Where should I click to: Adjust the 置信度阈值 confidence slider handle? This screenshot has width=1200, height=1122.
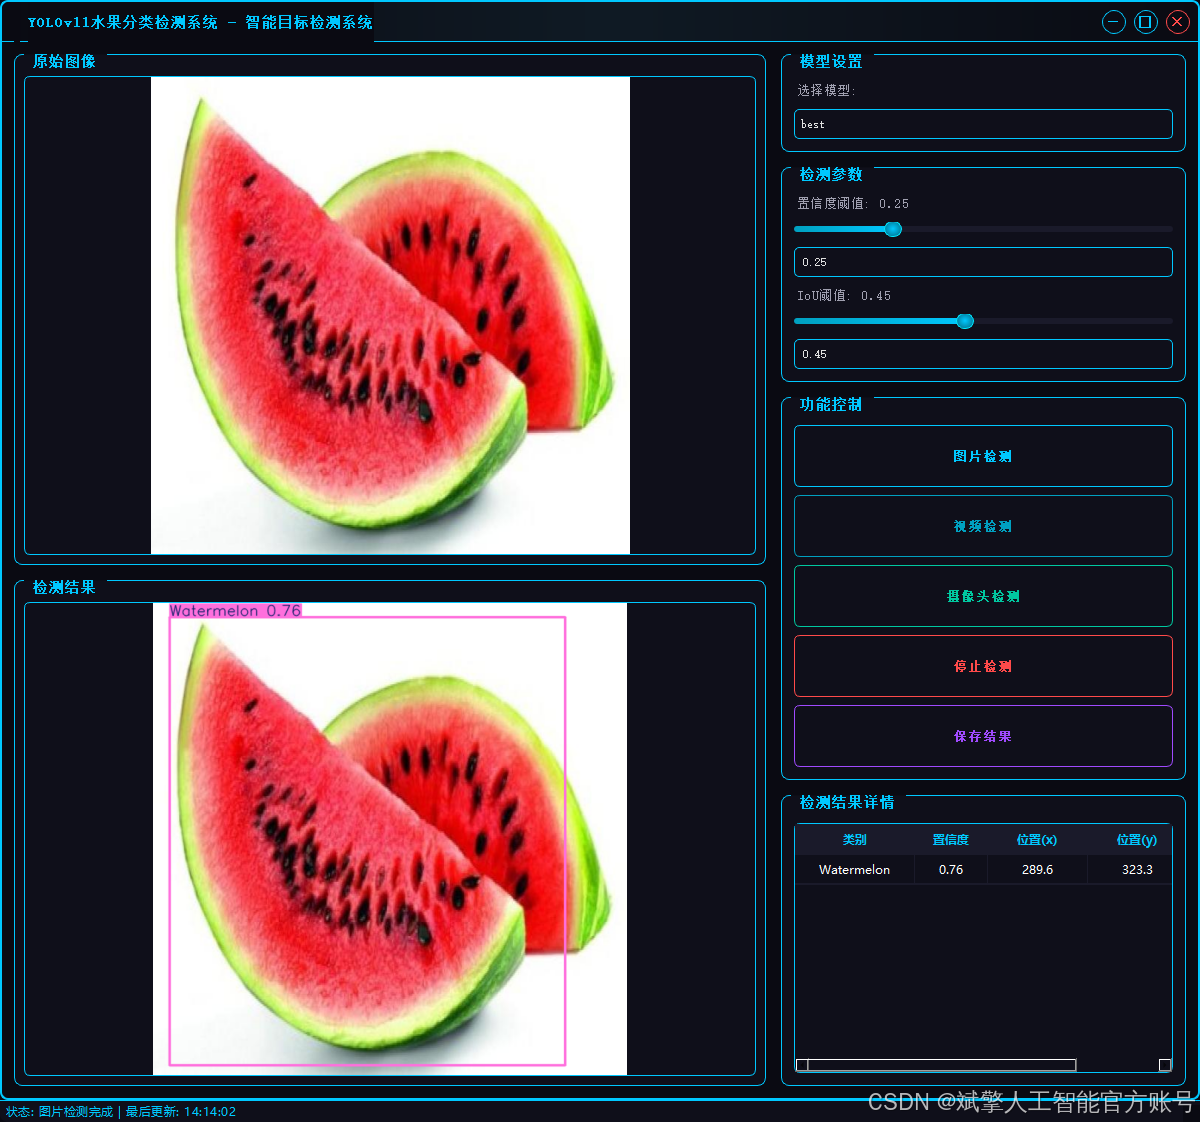click(893, 229)
